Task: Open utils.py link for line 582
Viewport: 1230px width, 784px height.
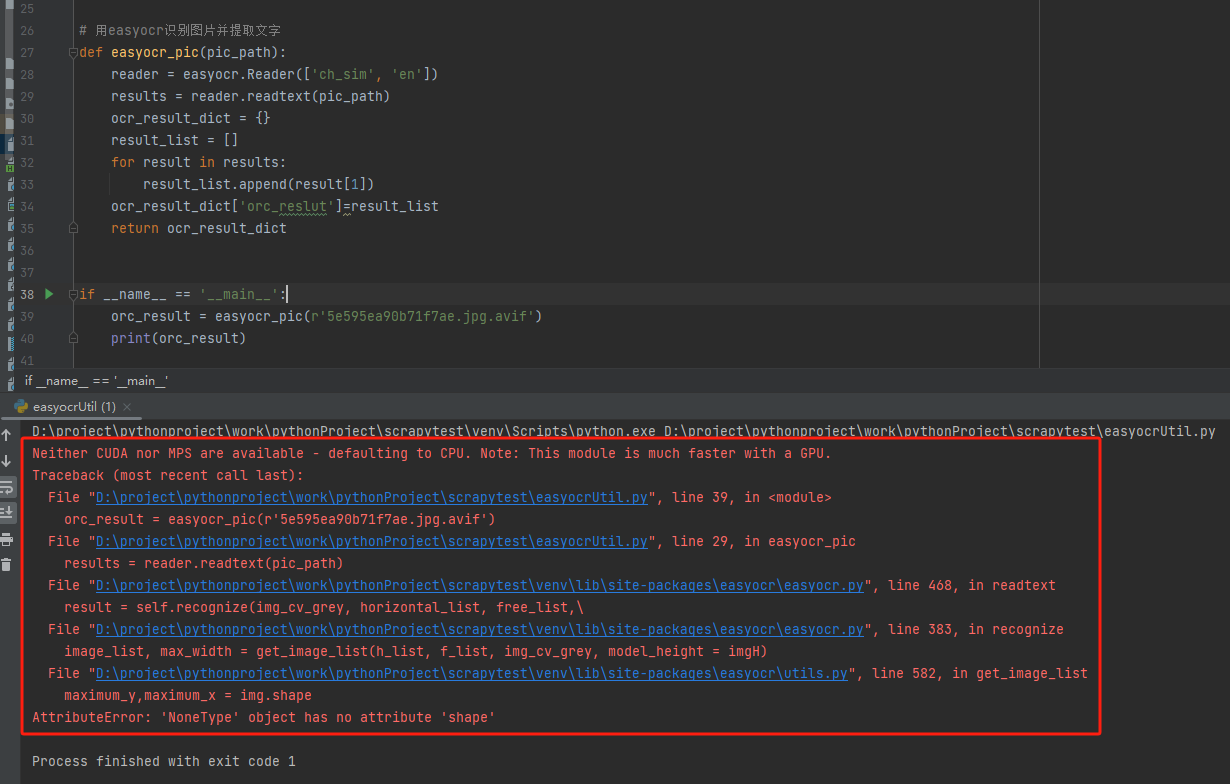Action: (x=471, y=674)
